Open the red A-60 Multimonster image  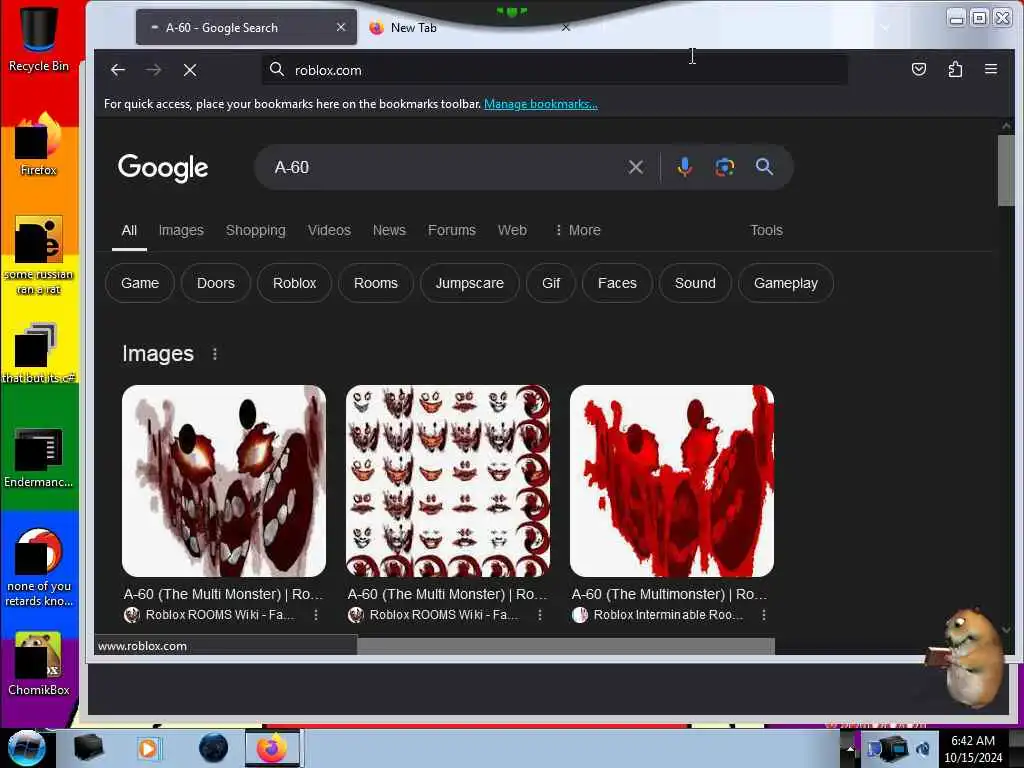[x=672, y=481]
